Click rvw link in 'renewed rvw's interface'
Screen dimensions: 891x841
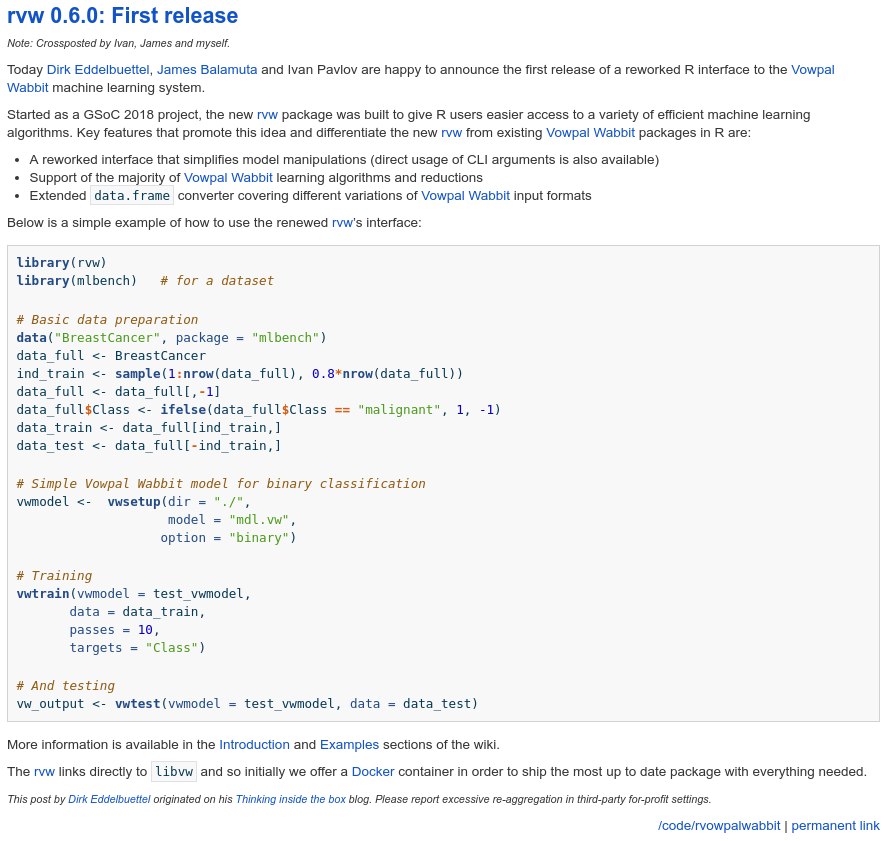(x=342, y=223)
